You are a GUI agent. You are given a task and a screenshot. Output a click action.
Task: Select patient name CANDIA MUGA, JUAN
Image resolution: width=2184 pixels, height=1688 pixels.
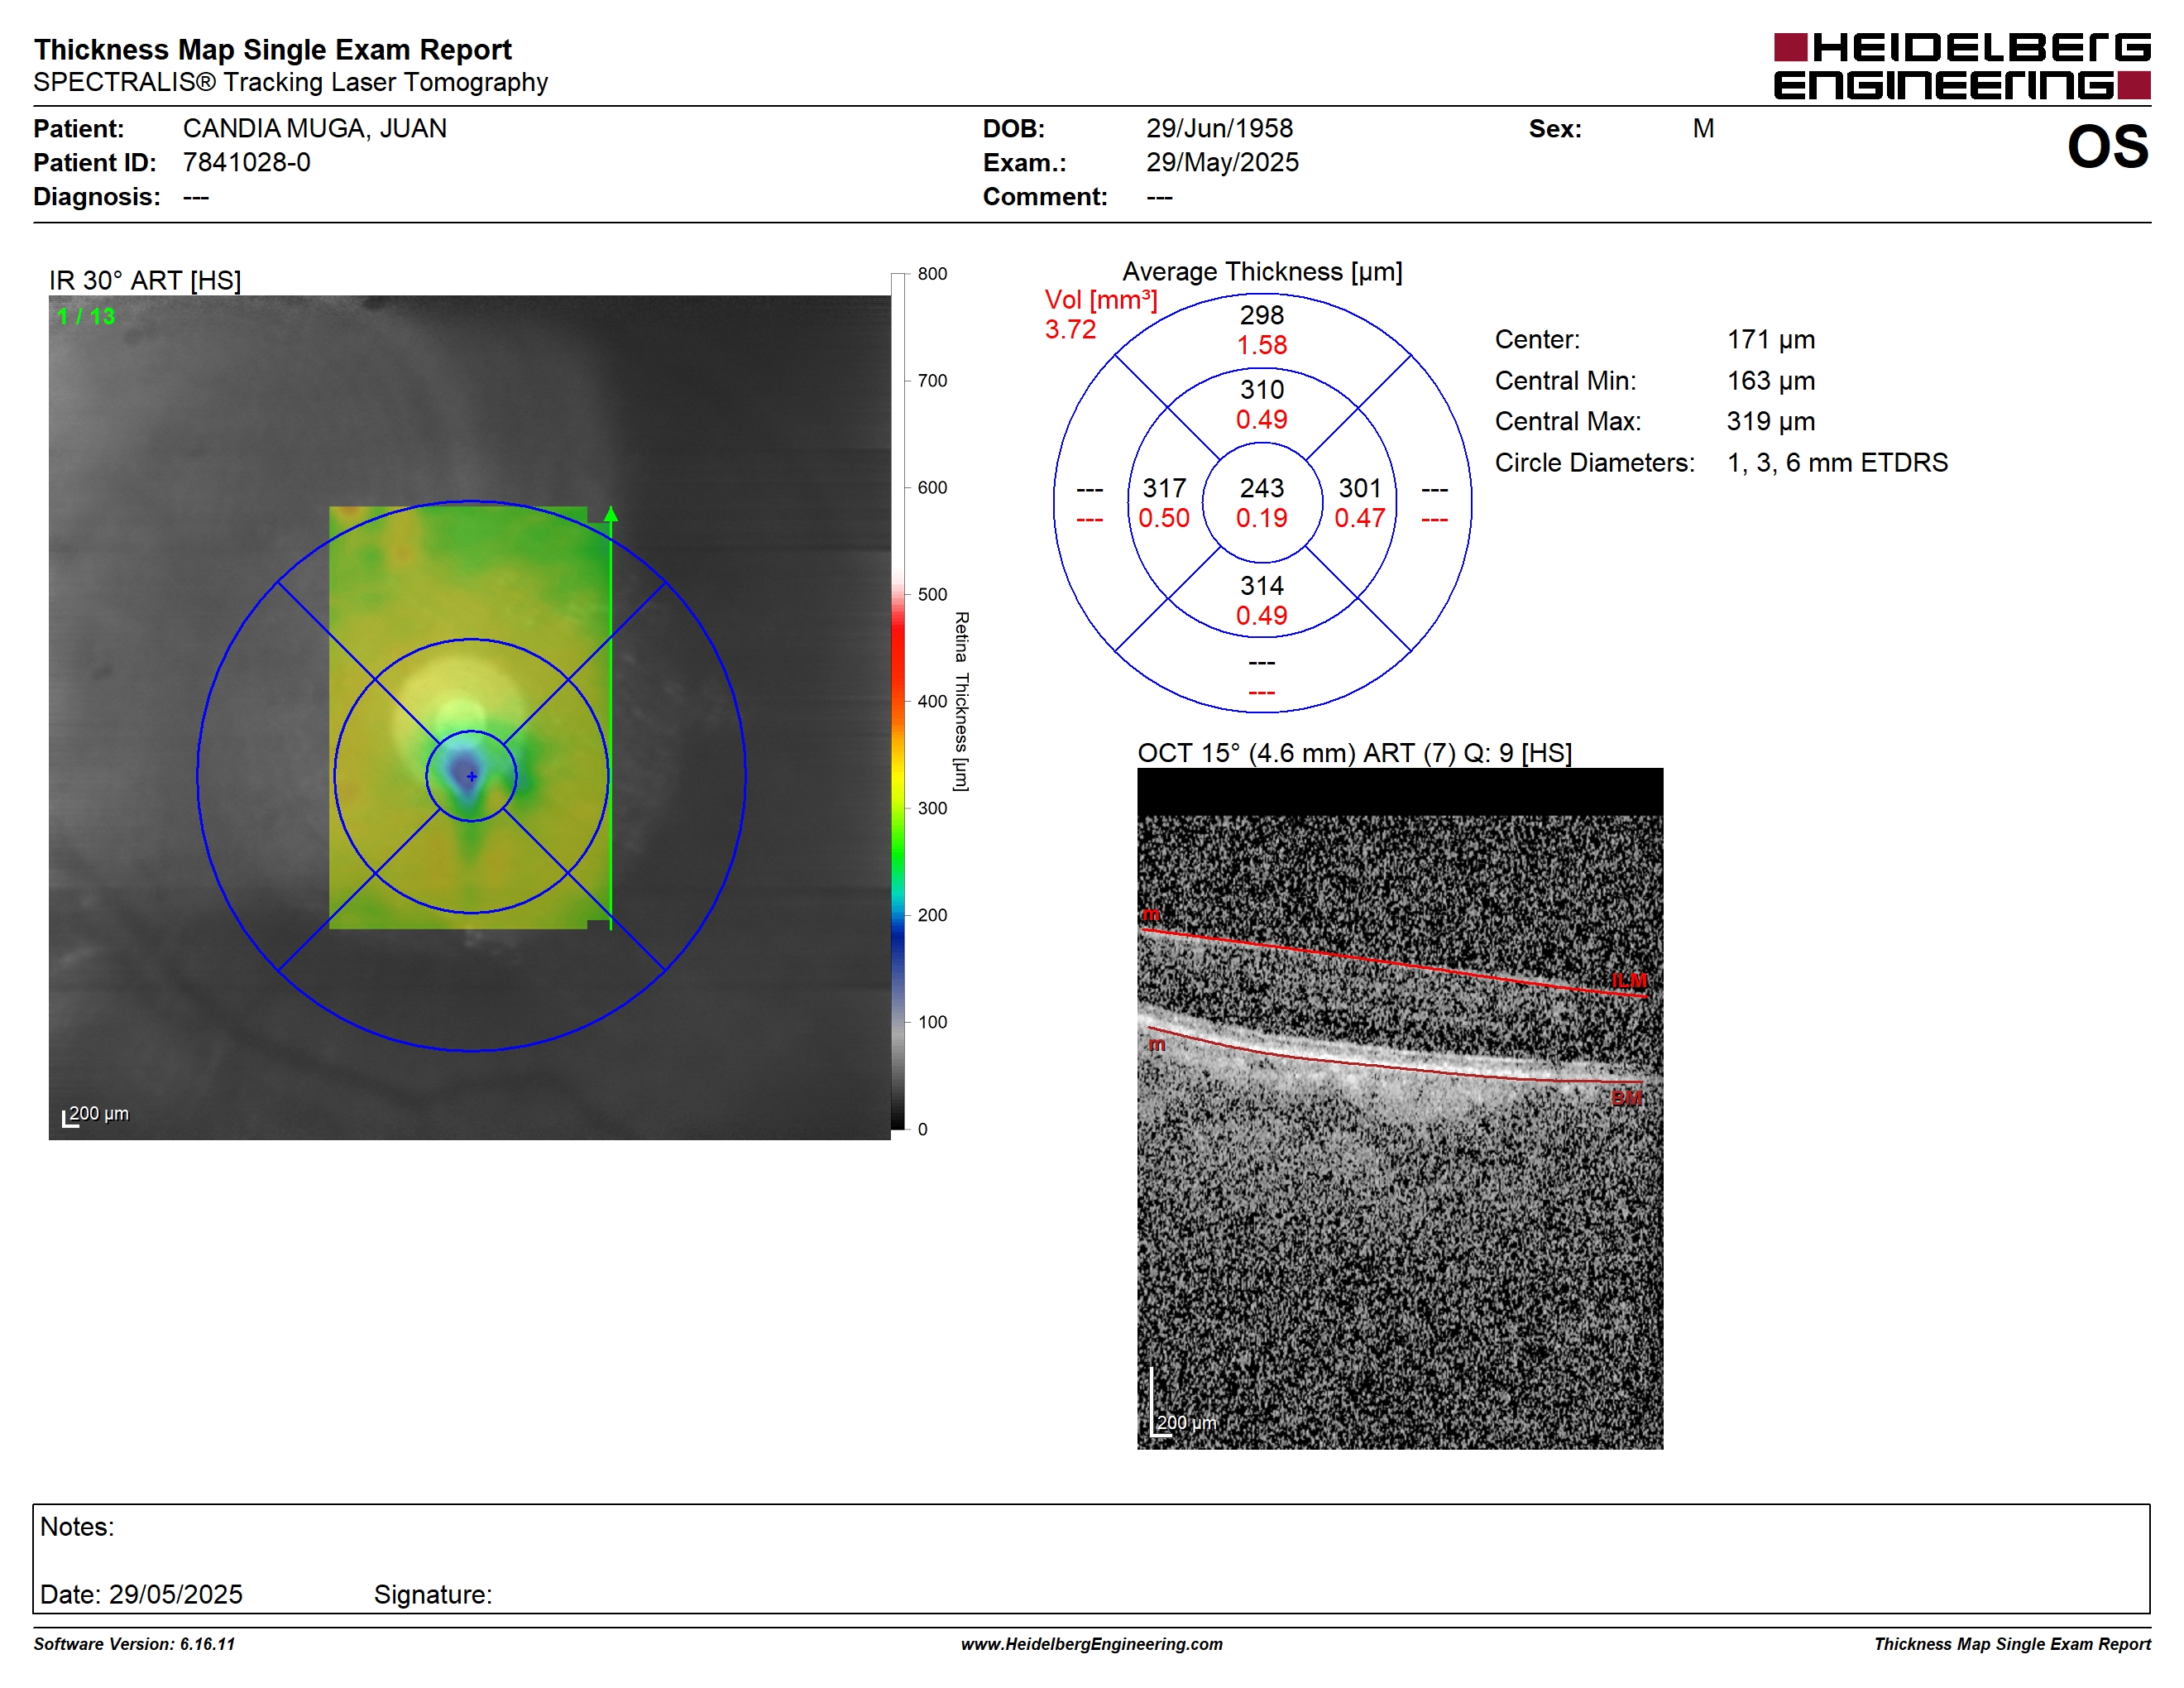(x=314, y=129)
